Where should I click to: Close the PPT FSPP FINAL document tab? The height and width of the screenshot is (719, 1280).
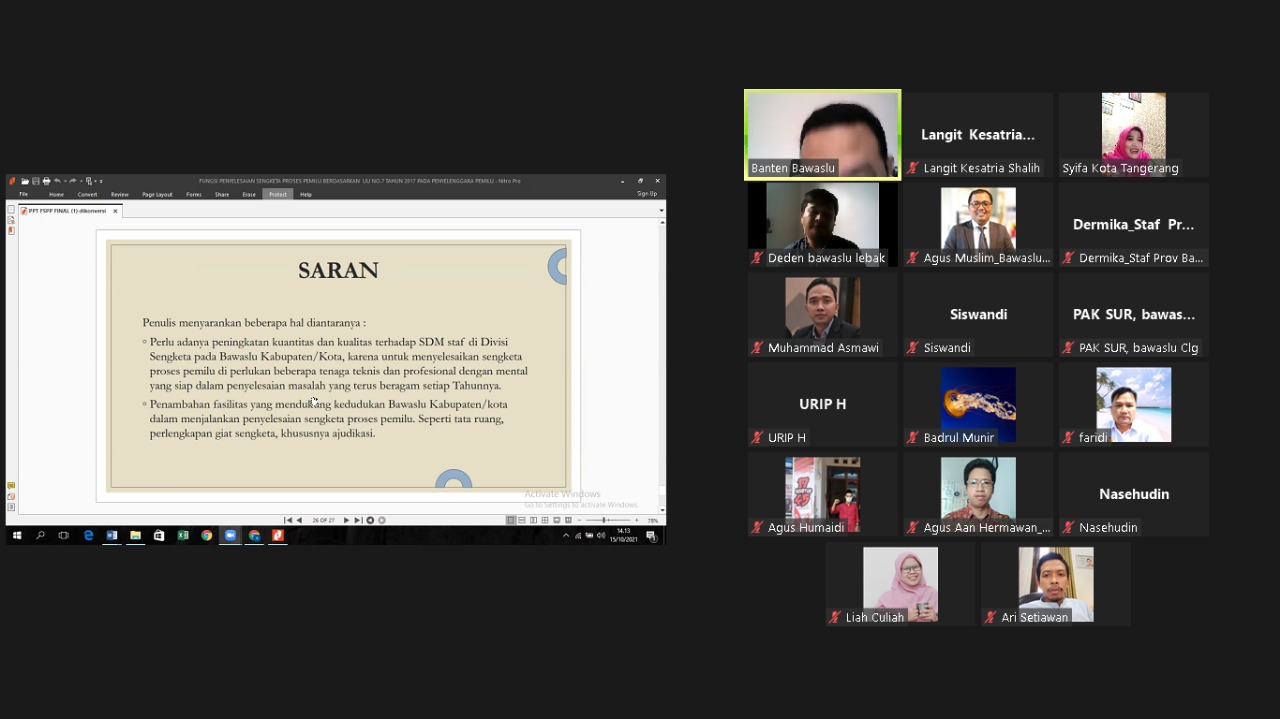click(115, 211)
